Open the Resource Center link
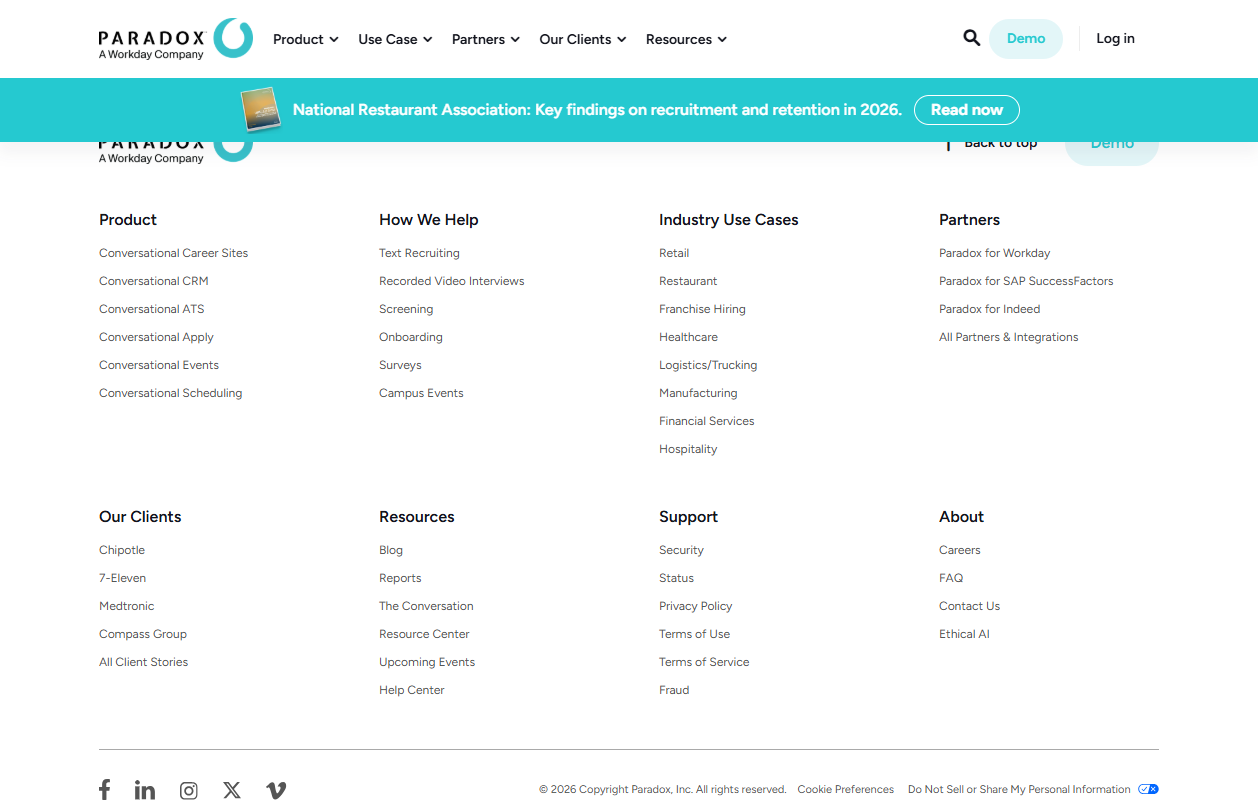 pos(424,634)
